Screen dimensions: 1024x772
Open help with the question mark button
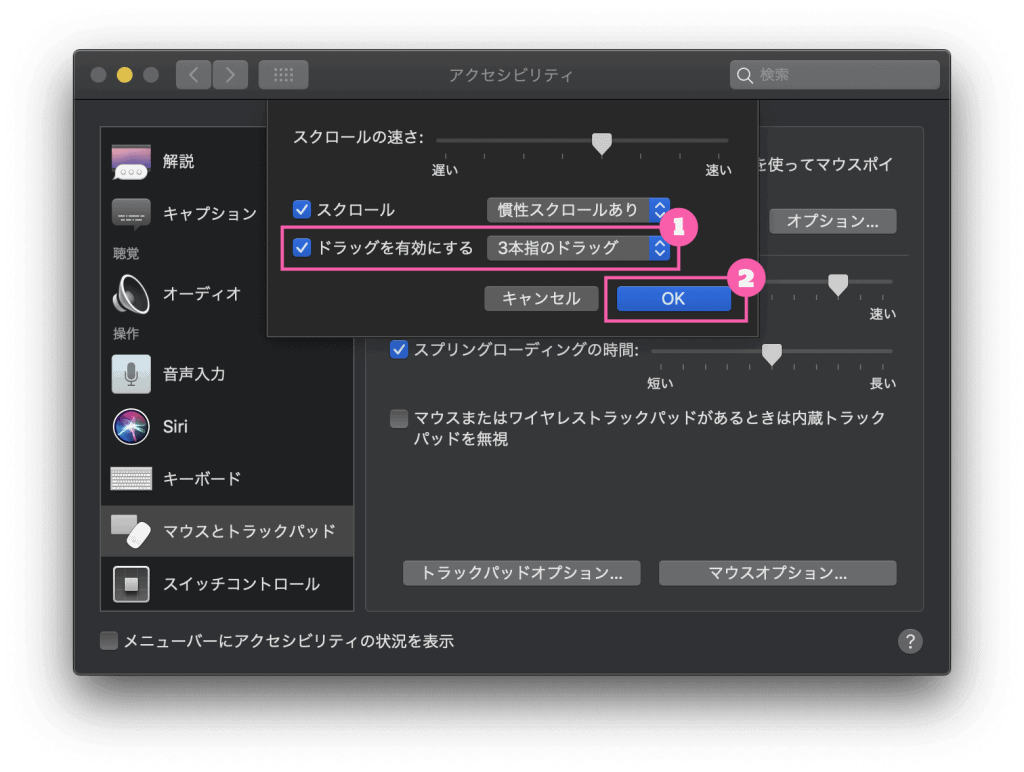tap(910, 641)
